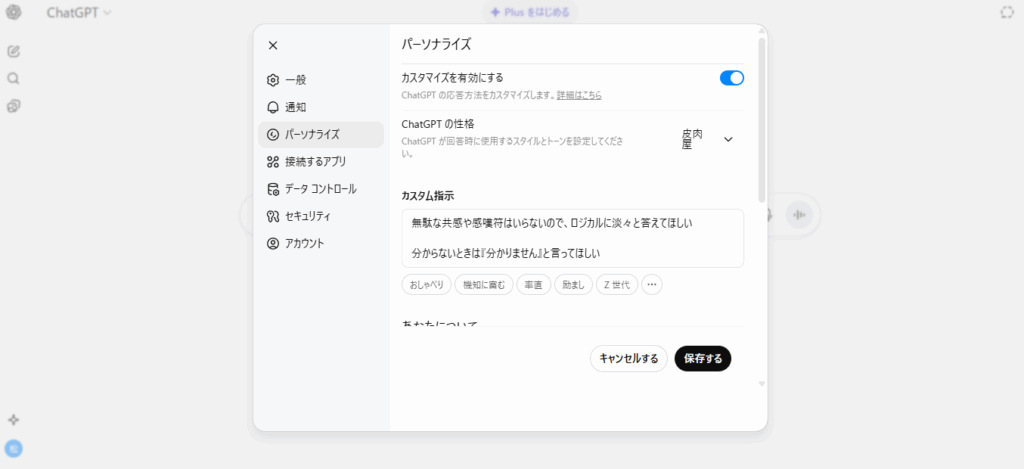
Task: Open the 詳細はこちら link
Action: pyautogui.click(x=579, y=95)
